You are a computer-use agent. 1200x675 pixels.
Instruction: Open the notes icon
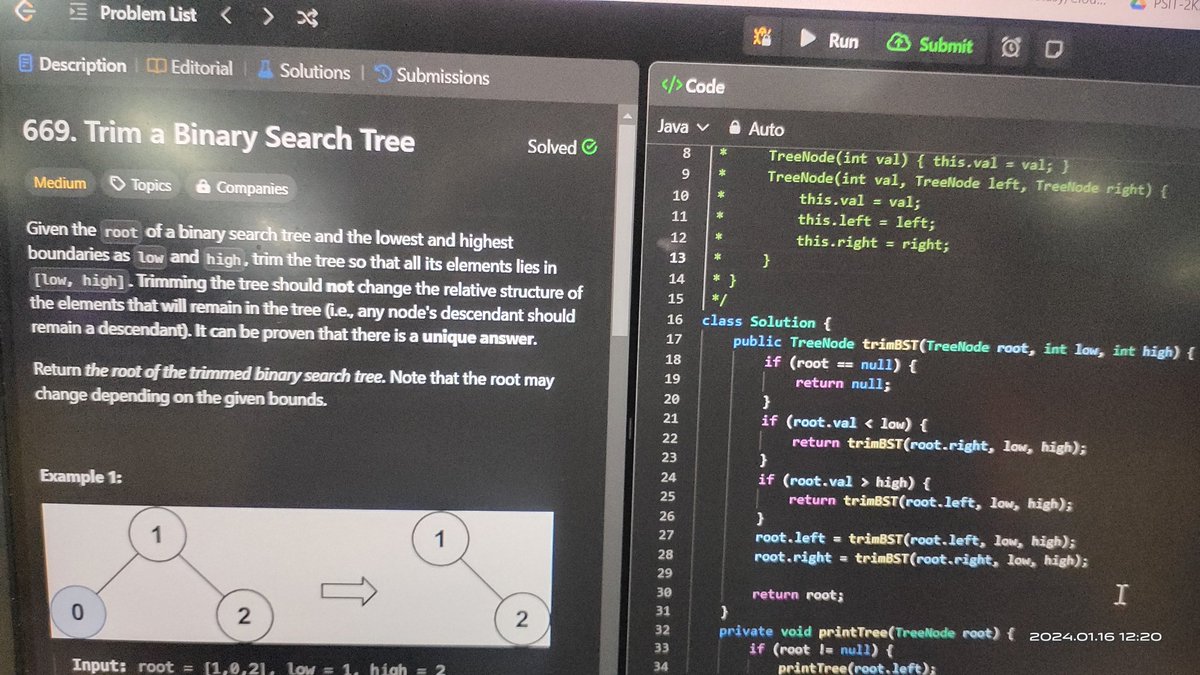pyautogui.click(x=1053, y=48)
